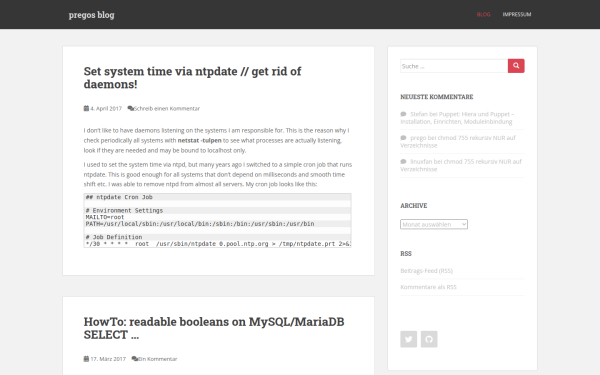Open Stefan's comment on Puppet: Hiera
This screenshot has height=375, width=600.
(457, 118)
